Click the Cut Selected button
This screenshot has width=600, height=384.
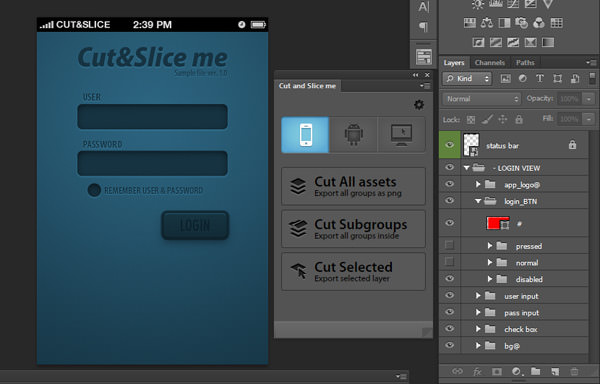point(353,272)
